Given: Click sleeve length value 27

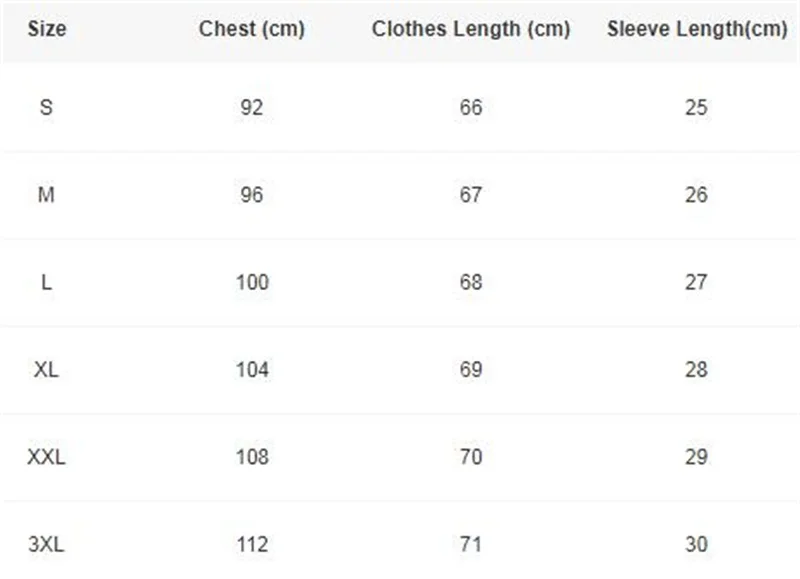Looking at the screenshot, I should click(696, 282).
